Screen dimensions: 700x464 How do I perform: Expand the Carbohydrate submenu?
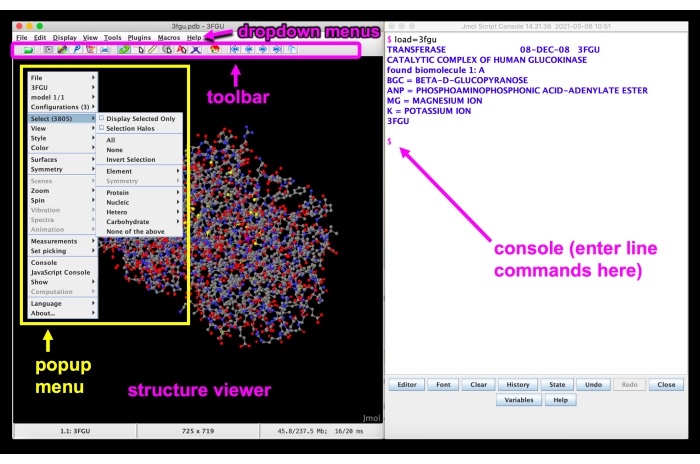[x=140, y=222]
